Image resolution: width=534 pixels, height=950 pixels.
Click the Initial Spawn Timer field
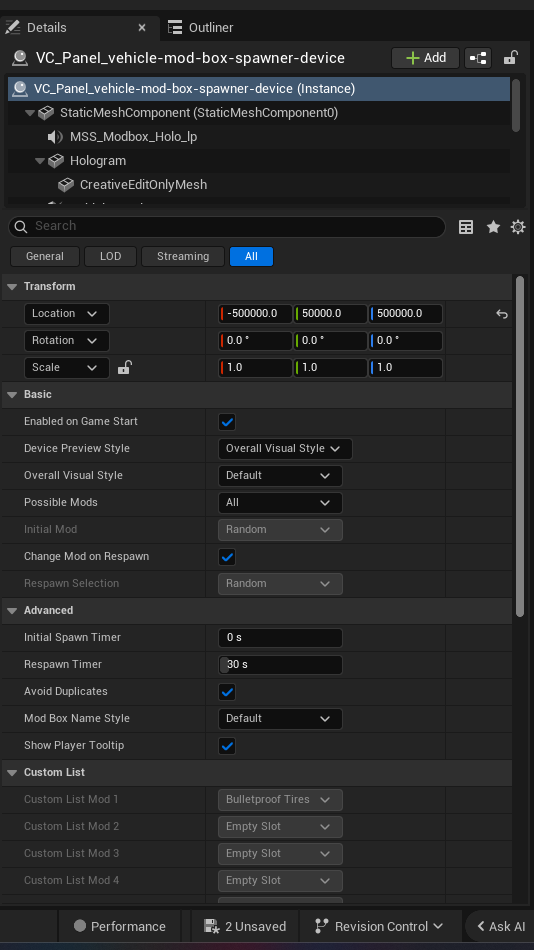click(x=280, y=637)
